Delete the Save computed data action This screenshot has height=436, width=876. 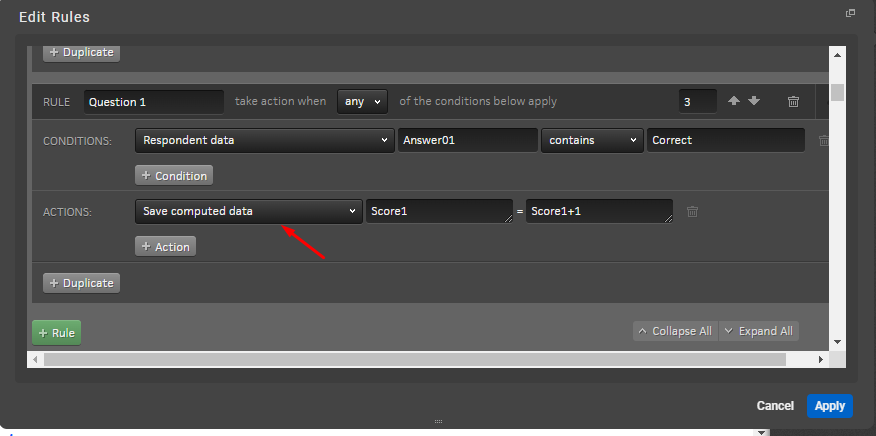pyautogui.click(x=692, y=211)
